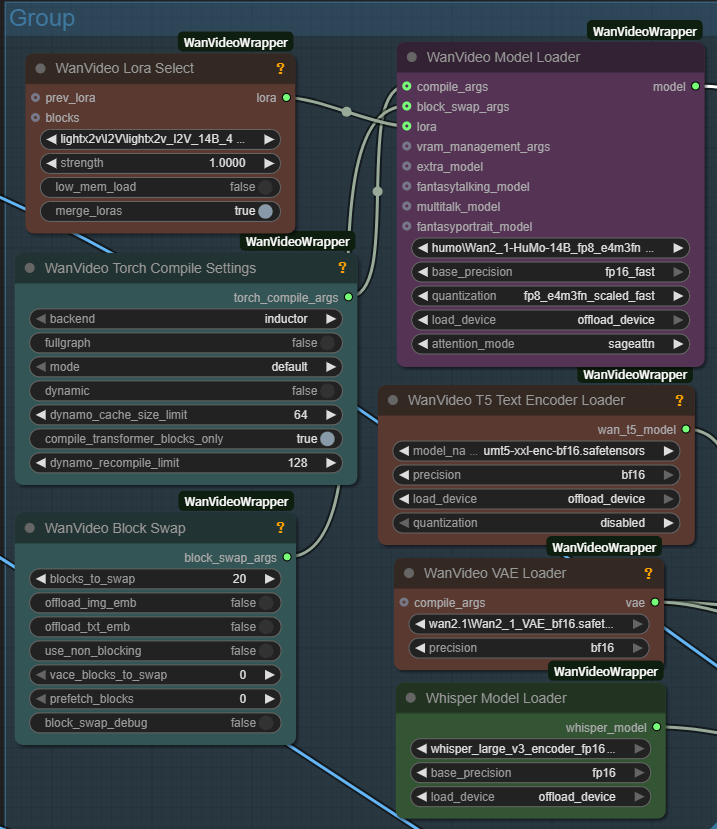Toggle compile_transformer_blocks_only switch
Screen dimensions: 717x829
coord(186,439)
